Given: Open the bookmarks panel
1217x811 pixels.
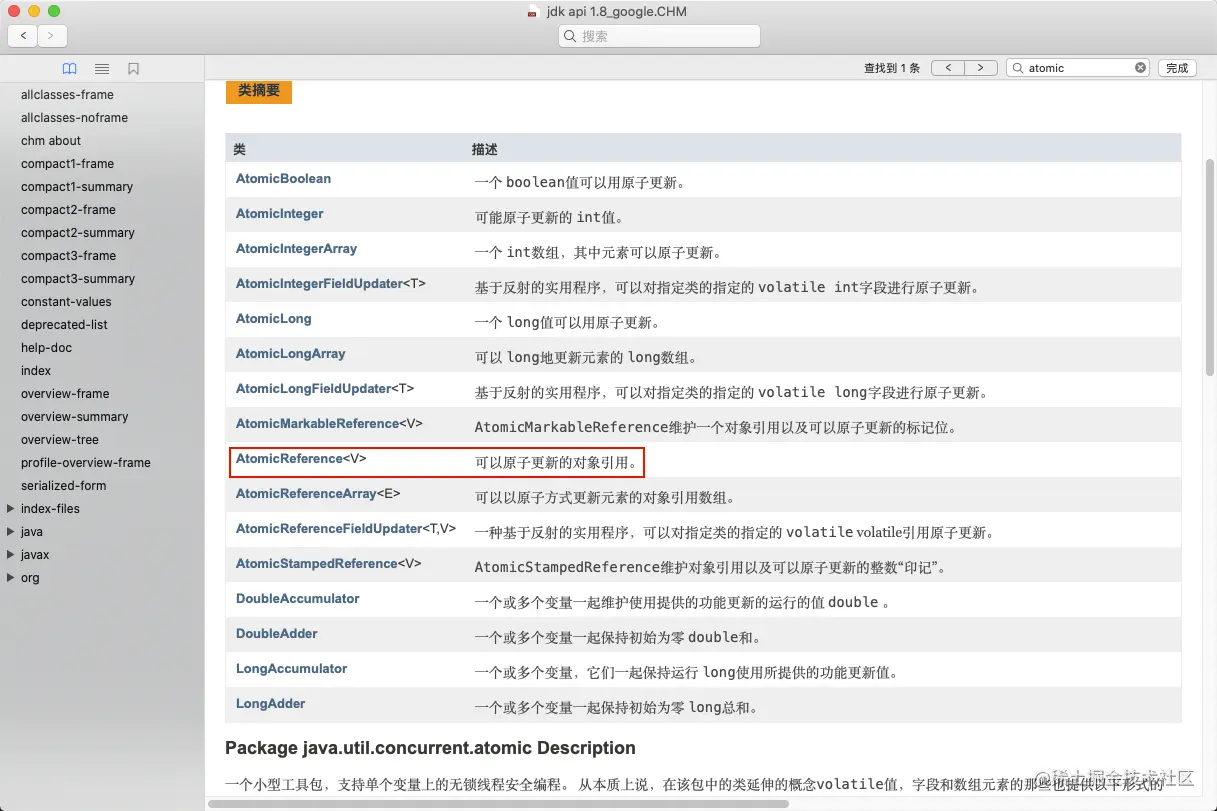Looking at the screenshot, I should (134, 69).
